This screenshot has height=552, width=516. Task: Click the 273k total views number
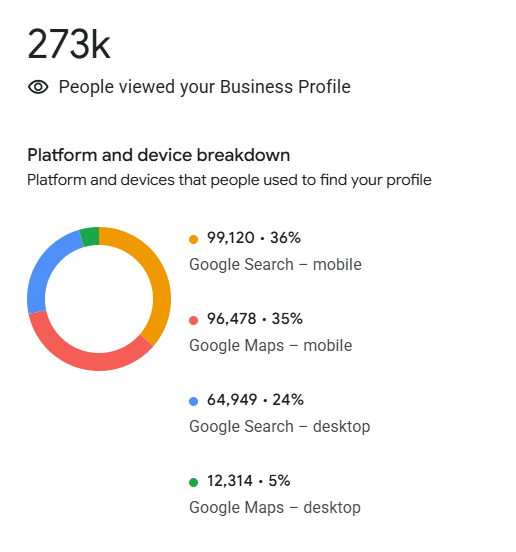coord(69,44)
